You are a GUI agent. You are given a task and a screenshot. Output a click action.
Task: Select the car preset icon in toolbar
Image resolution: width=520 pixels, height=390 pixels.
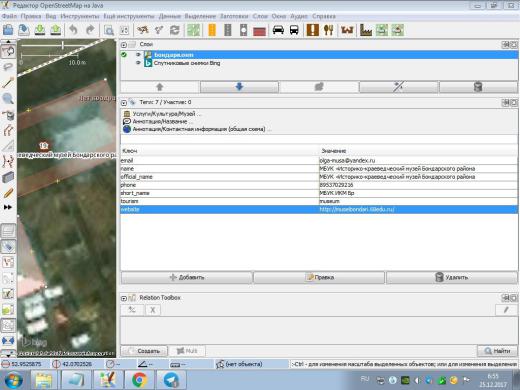pyautogui.click(x=278, y=30)
